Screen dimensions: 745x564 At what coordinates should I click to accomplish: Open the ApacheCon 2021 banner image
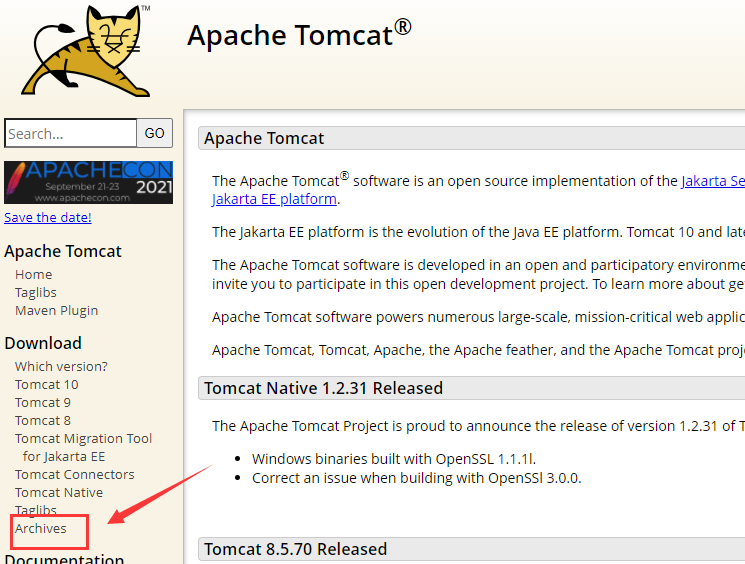(x=88, y=182)
